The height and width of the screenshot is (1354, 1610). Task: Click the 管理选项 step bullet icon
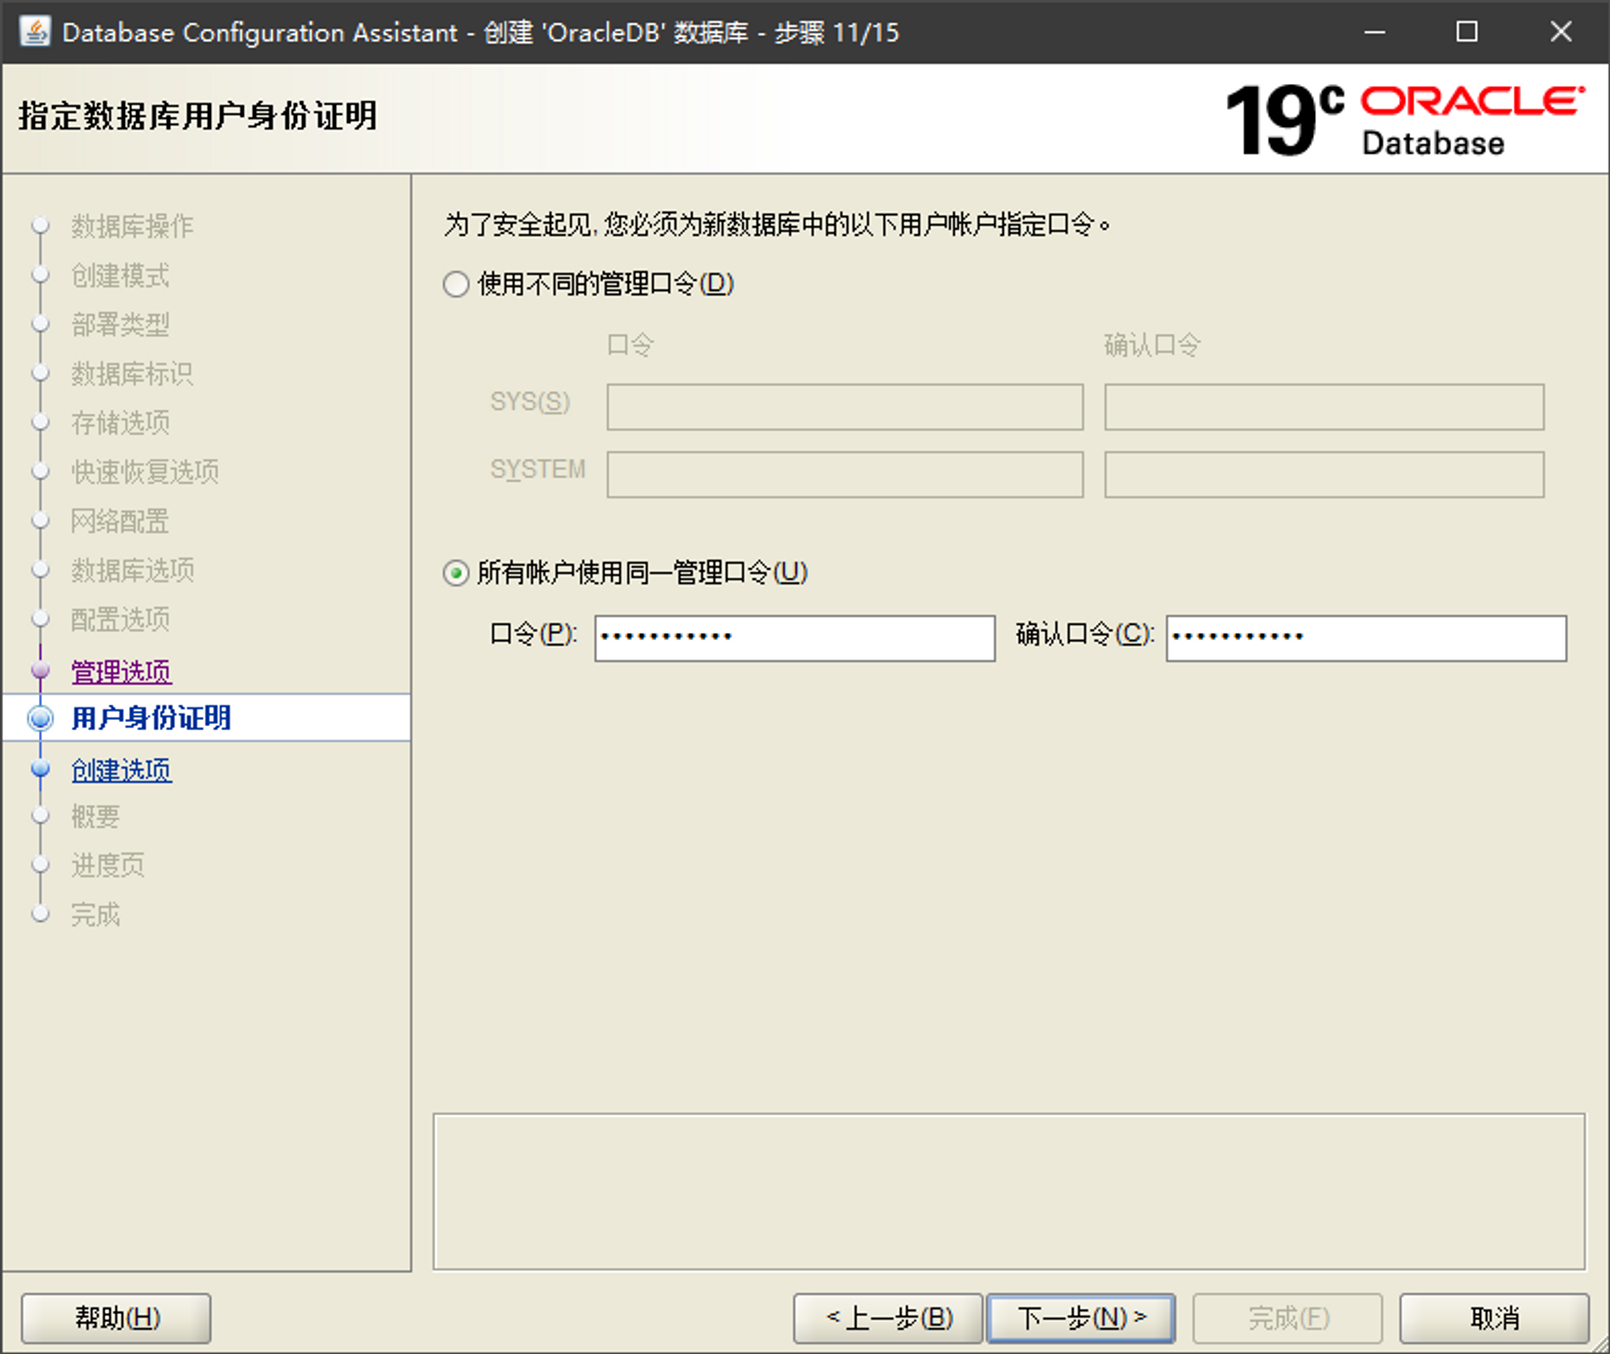click(41, 671)
